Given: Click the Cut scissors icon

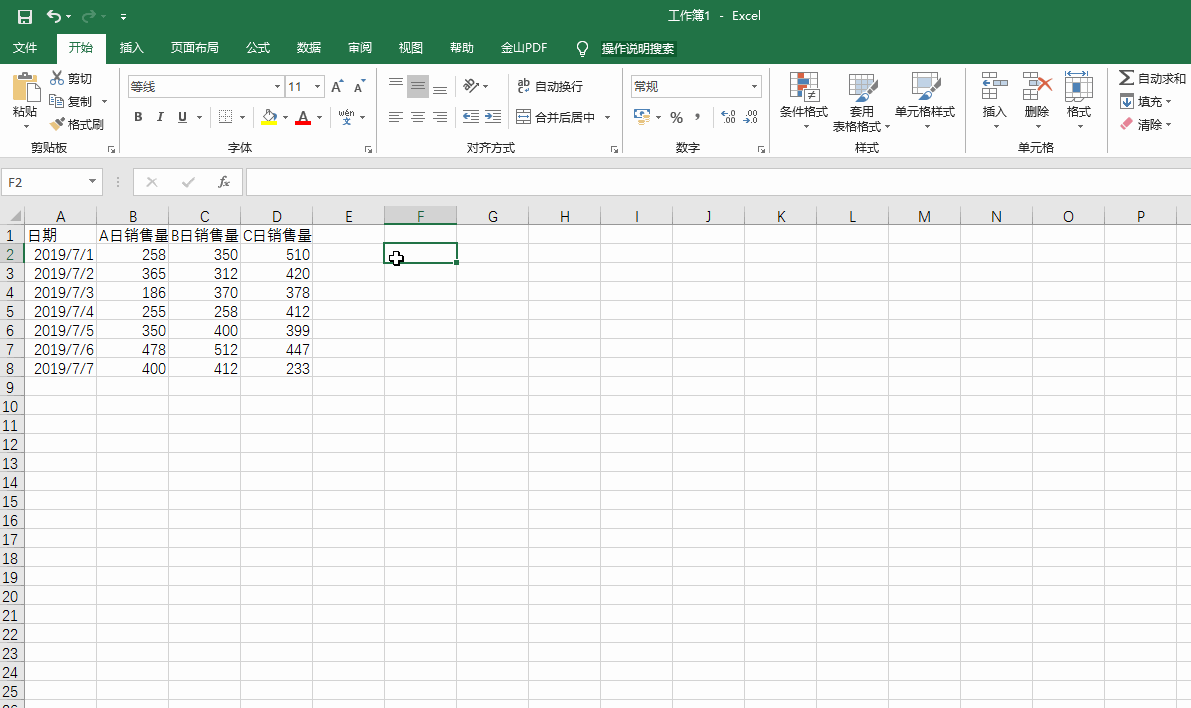Looking at the screenshot, I should click(x=58, y=79).
